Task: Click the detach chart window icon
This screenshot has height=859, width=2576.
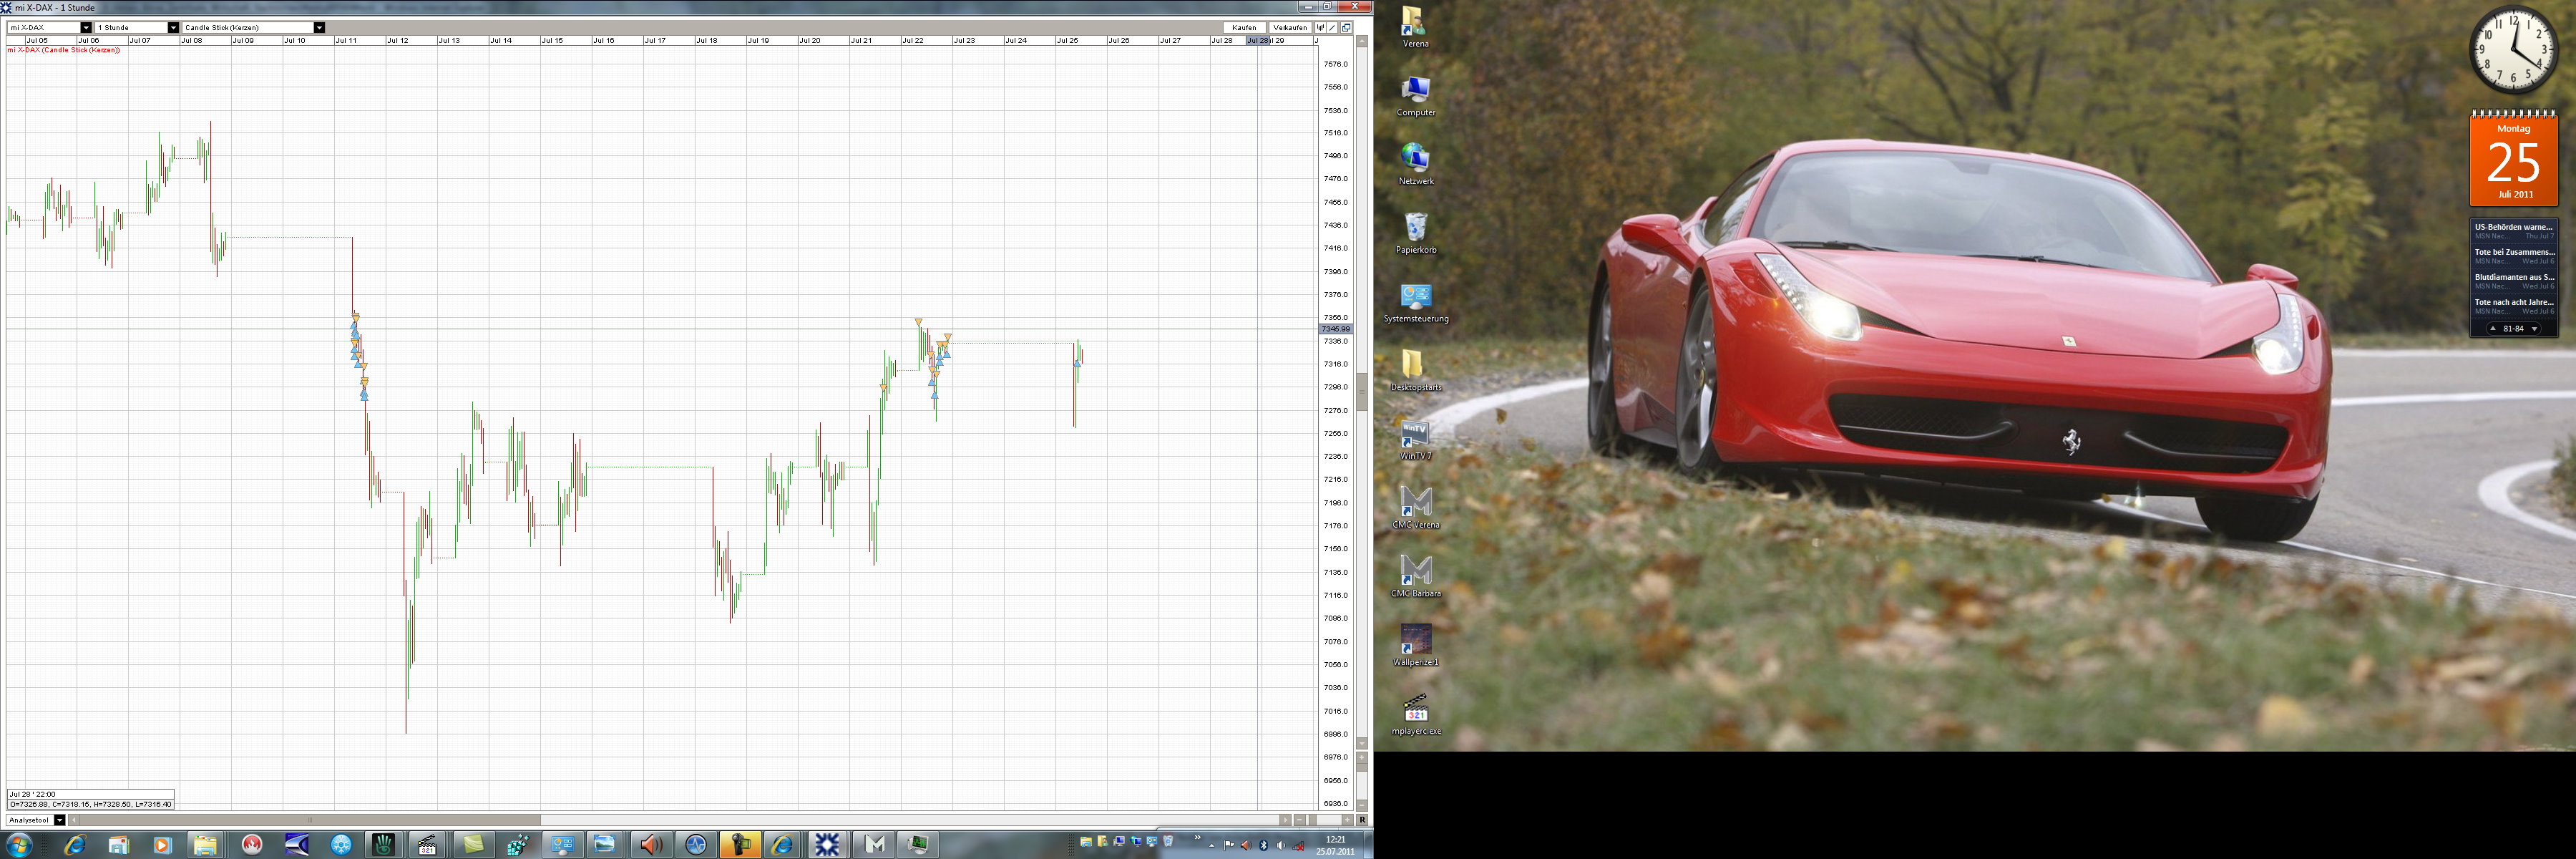Action: [1347, 28]
